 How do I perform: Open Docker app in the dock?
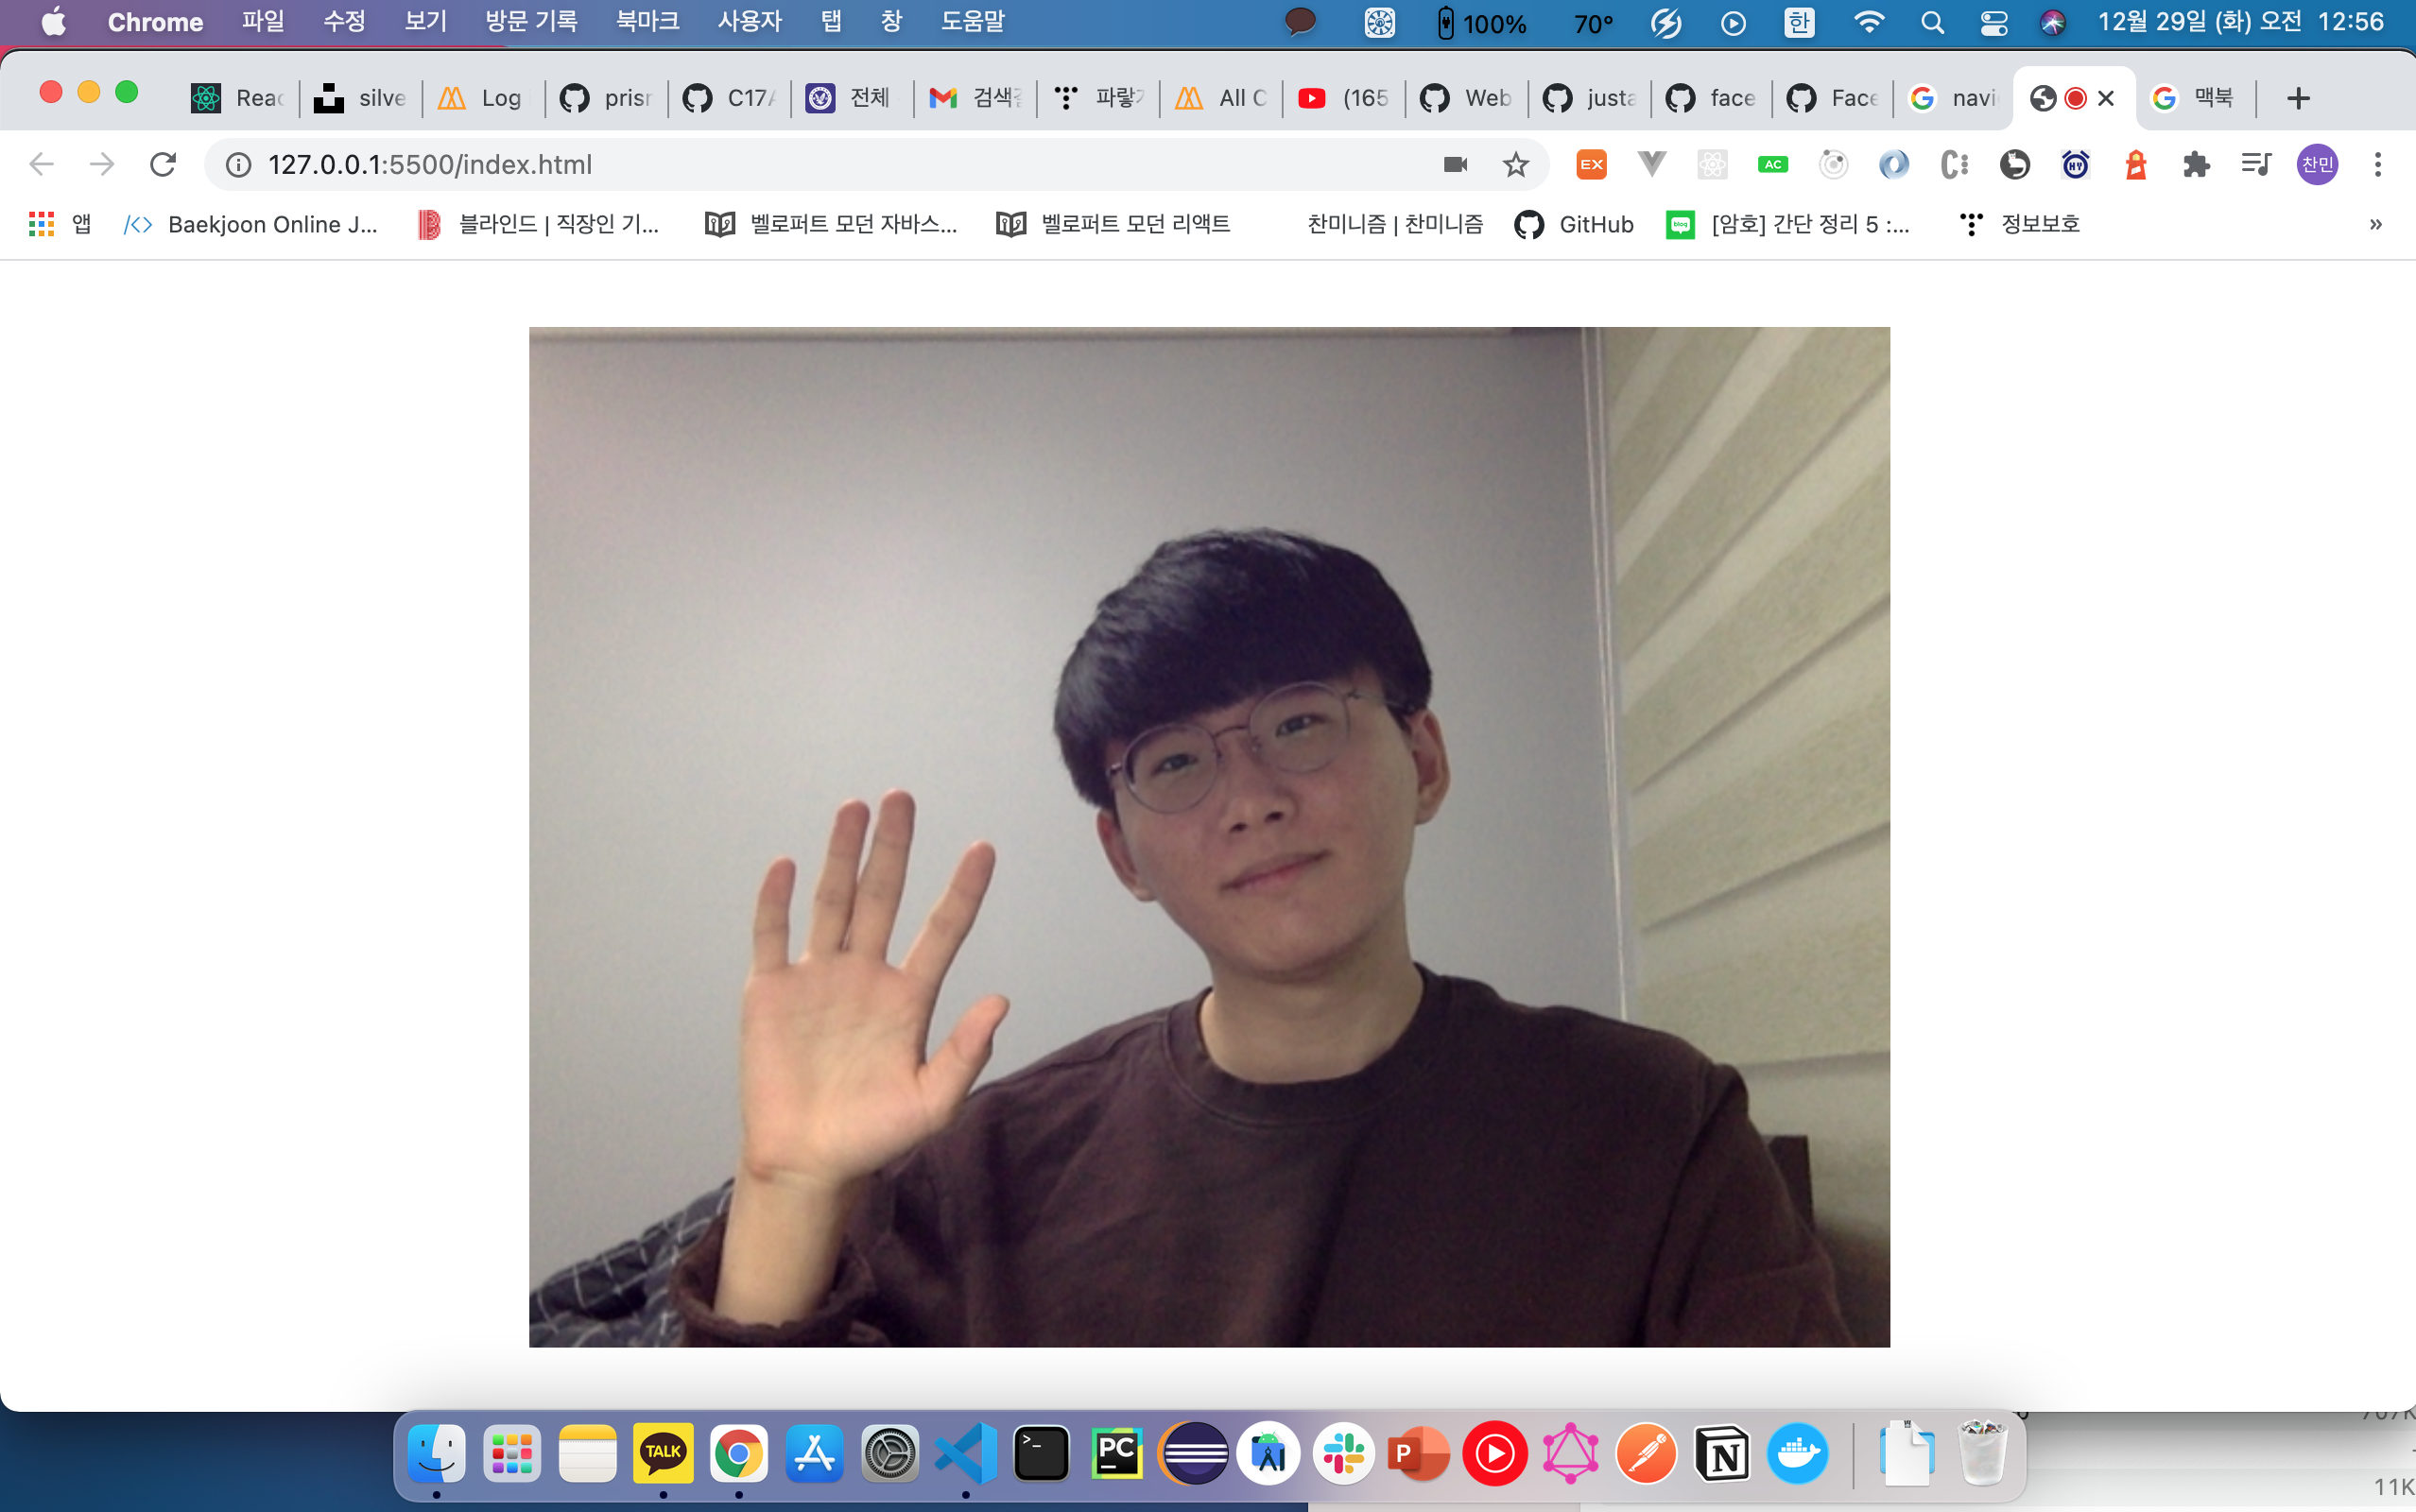[x=1798, y=1453]
